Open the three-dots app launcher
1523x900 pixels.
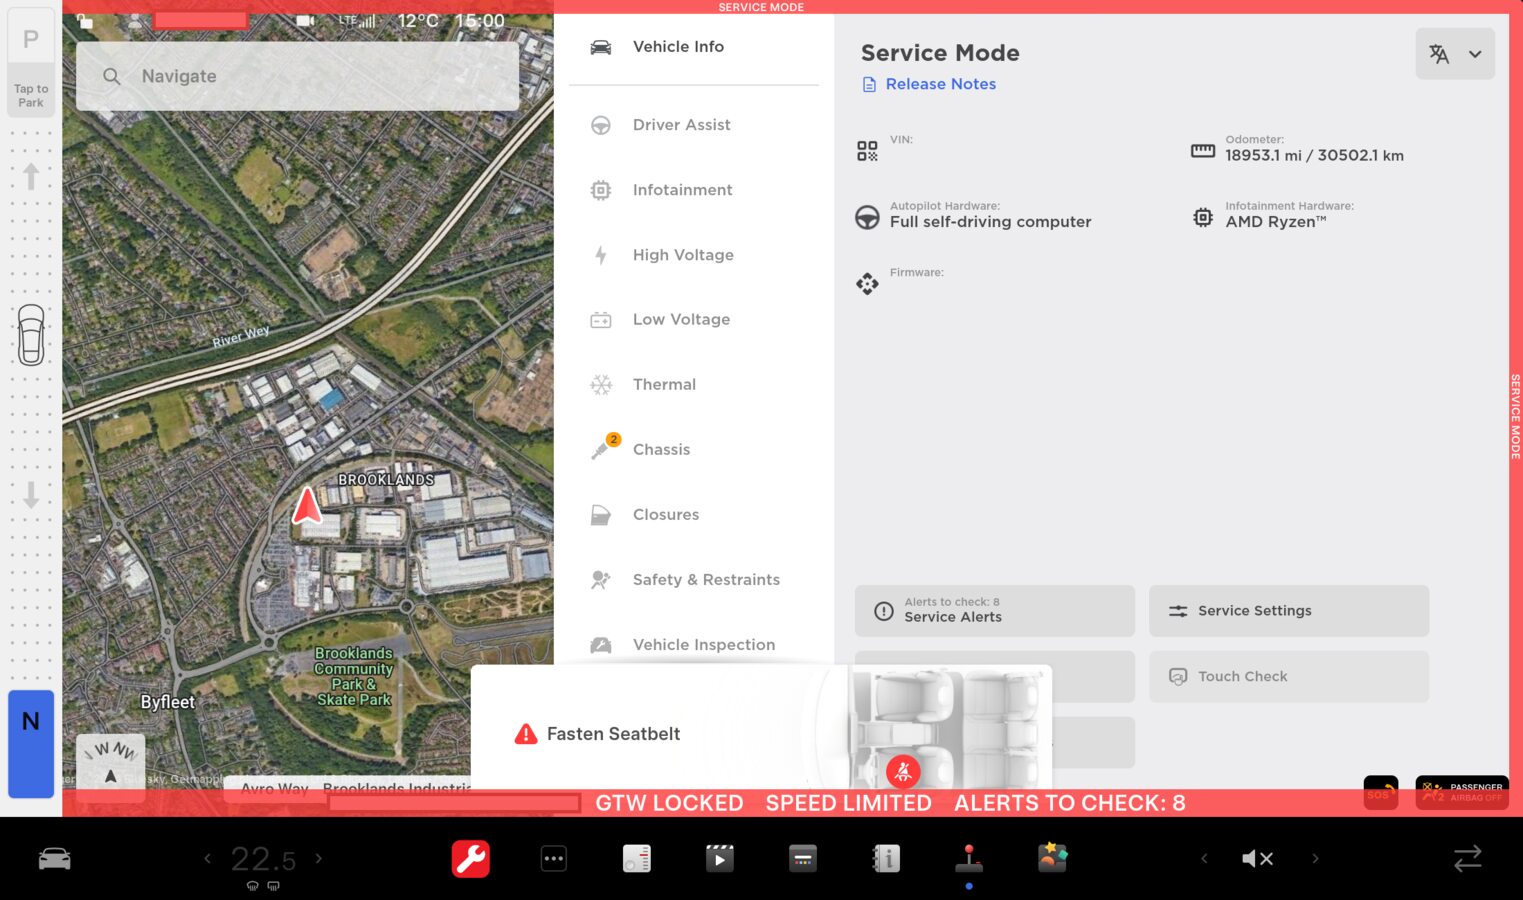pyautogui.click(x=553, y=858)
